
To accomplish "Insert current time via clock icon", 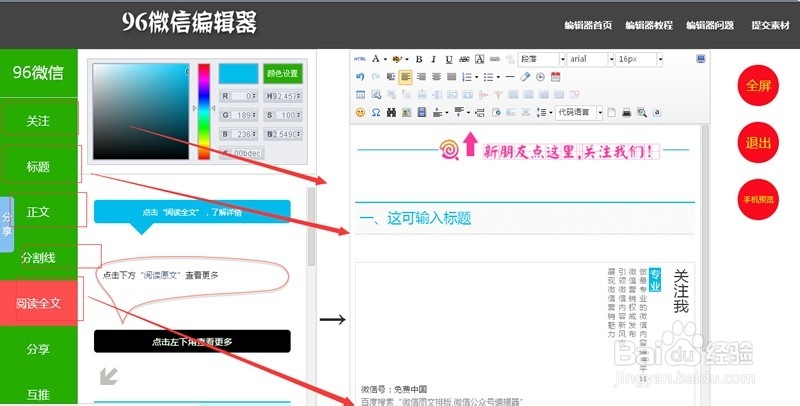I will click(540, 77).
